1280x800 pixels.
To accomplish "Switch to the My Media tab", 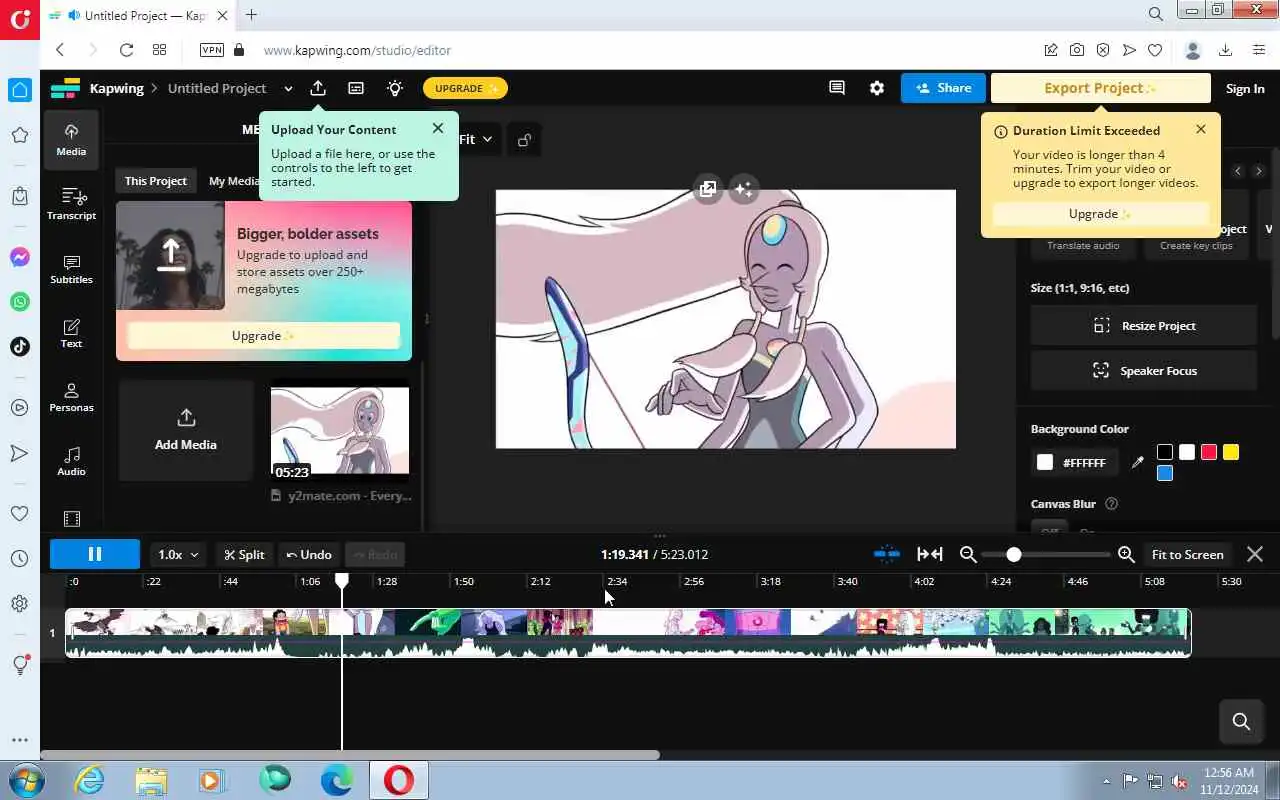I will click(234, 181).
